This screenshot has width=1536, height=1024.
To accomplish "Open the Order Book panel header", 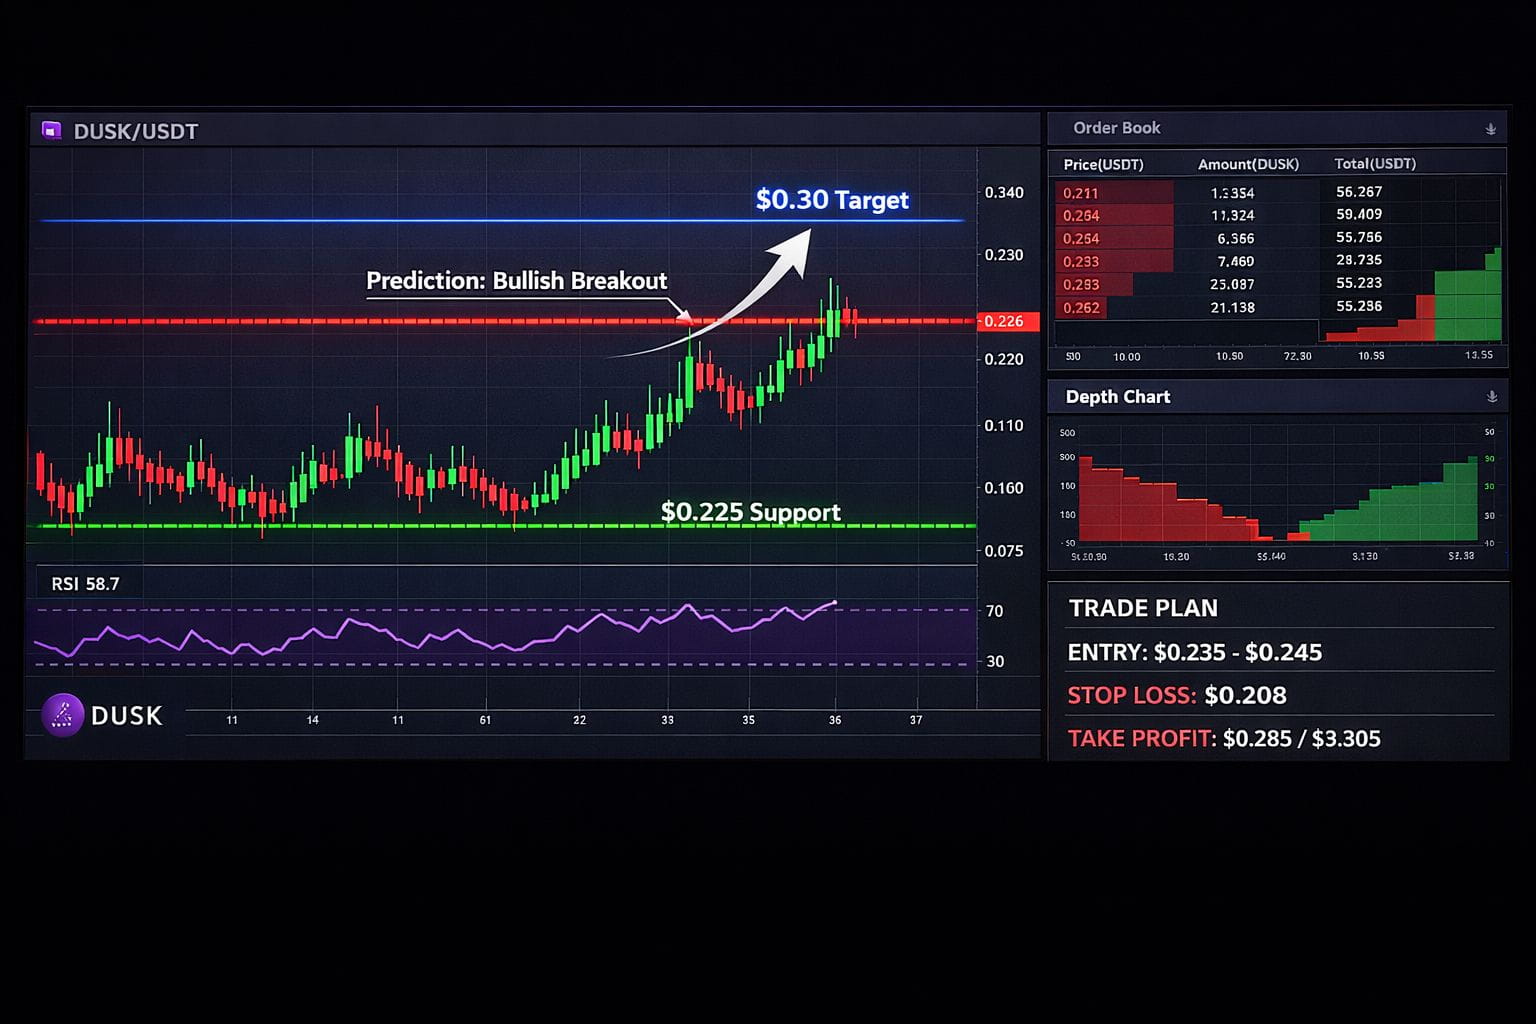I will click(x=1277, y=128).
